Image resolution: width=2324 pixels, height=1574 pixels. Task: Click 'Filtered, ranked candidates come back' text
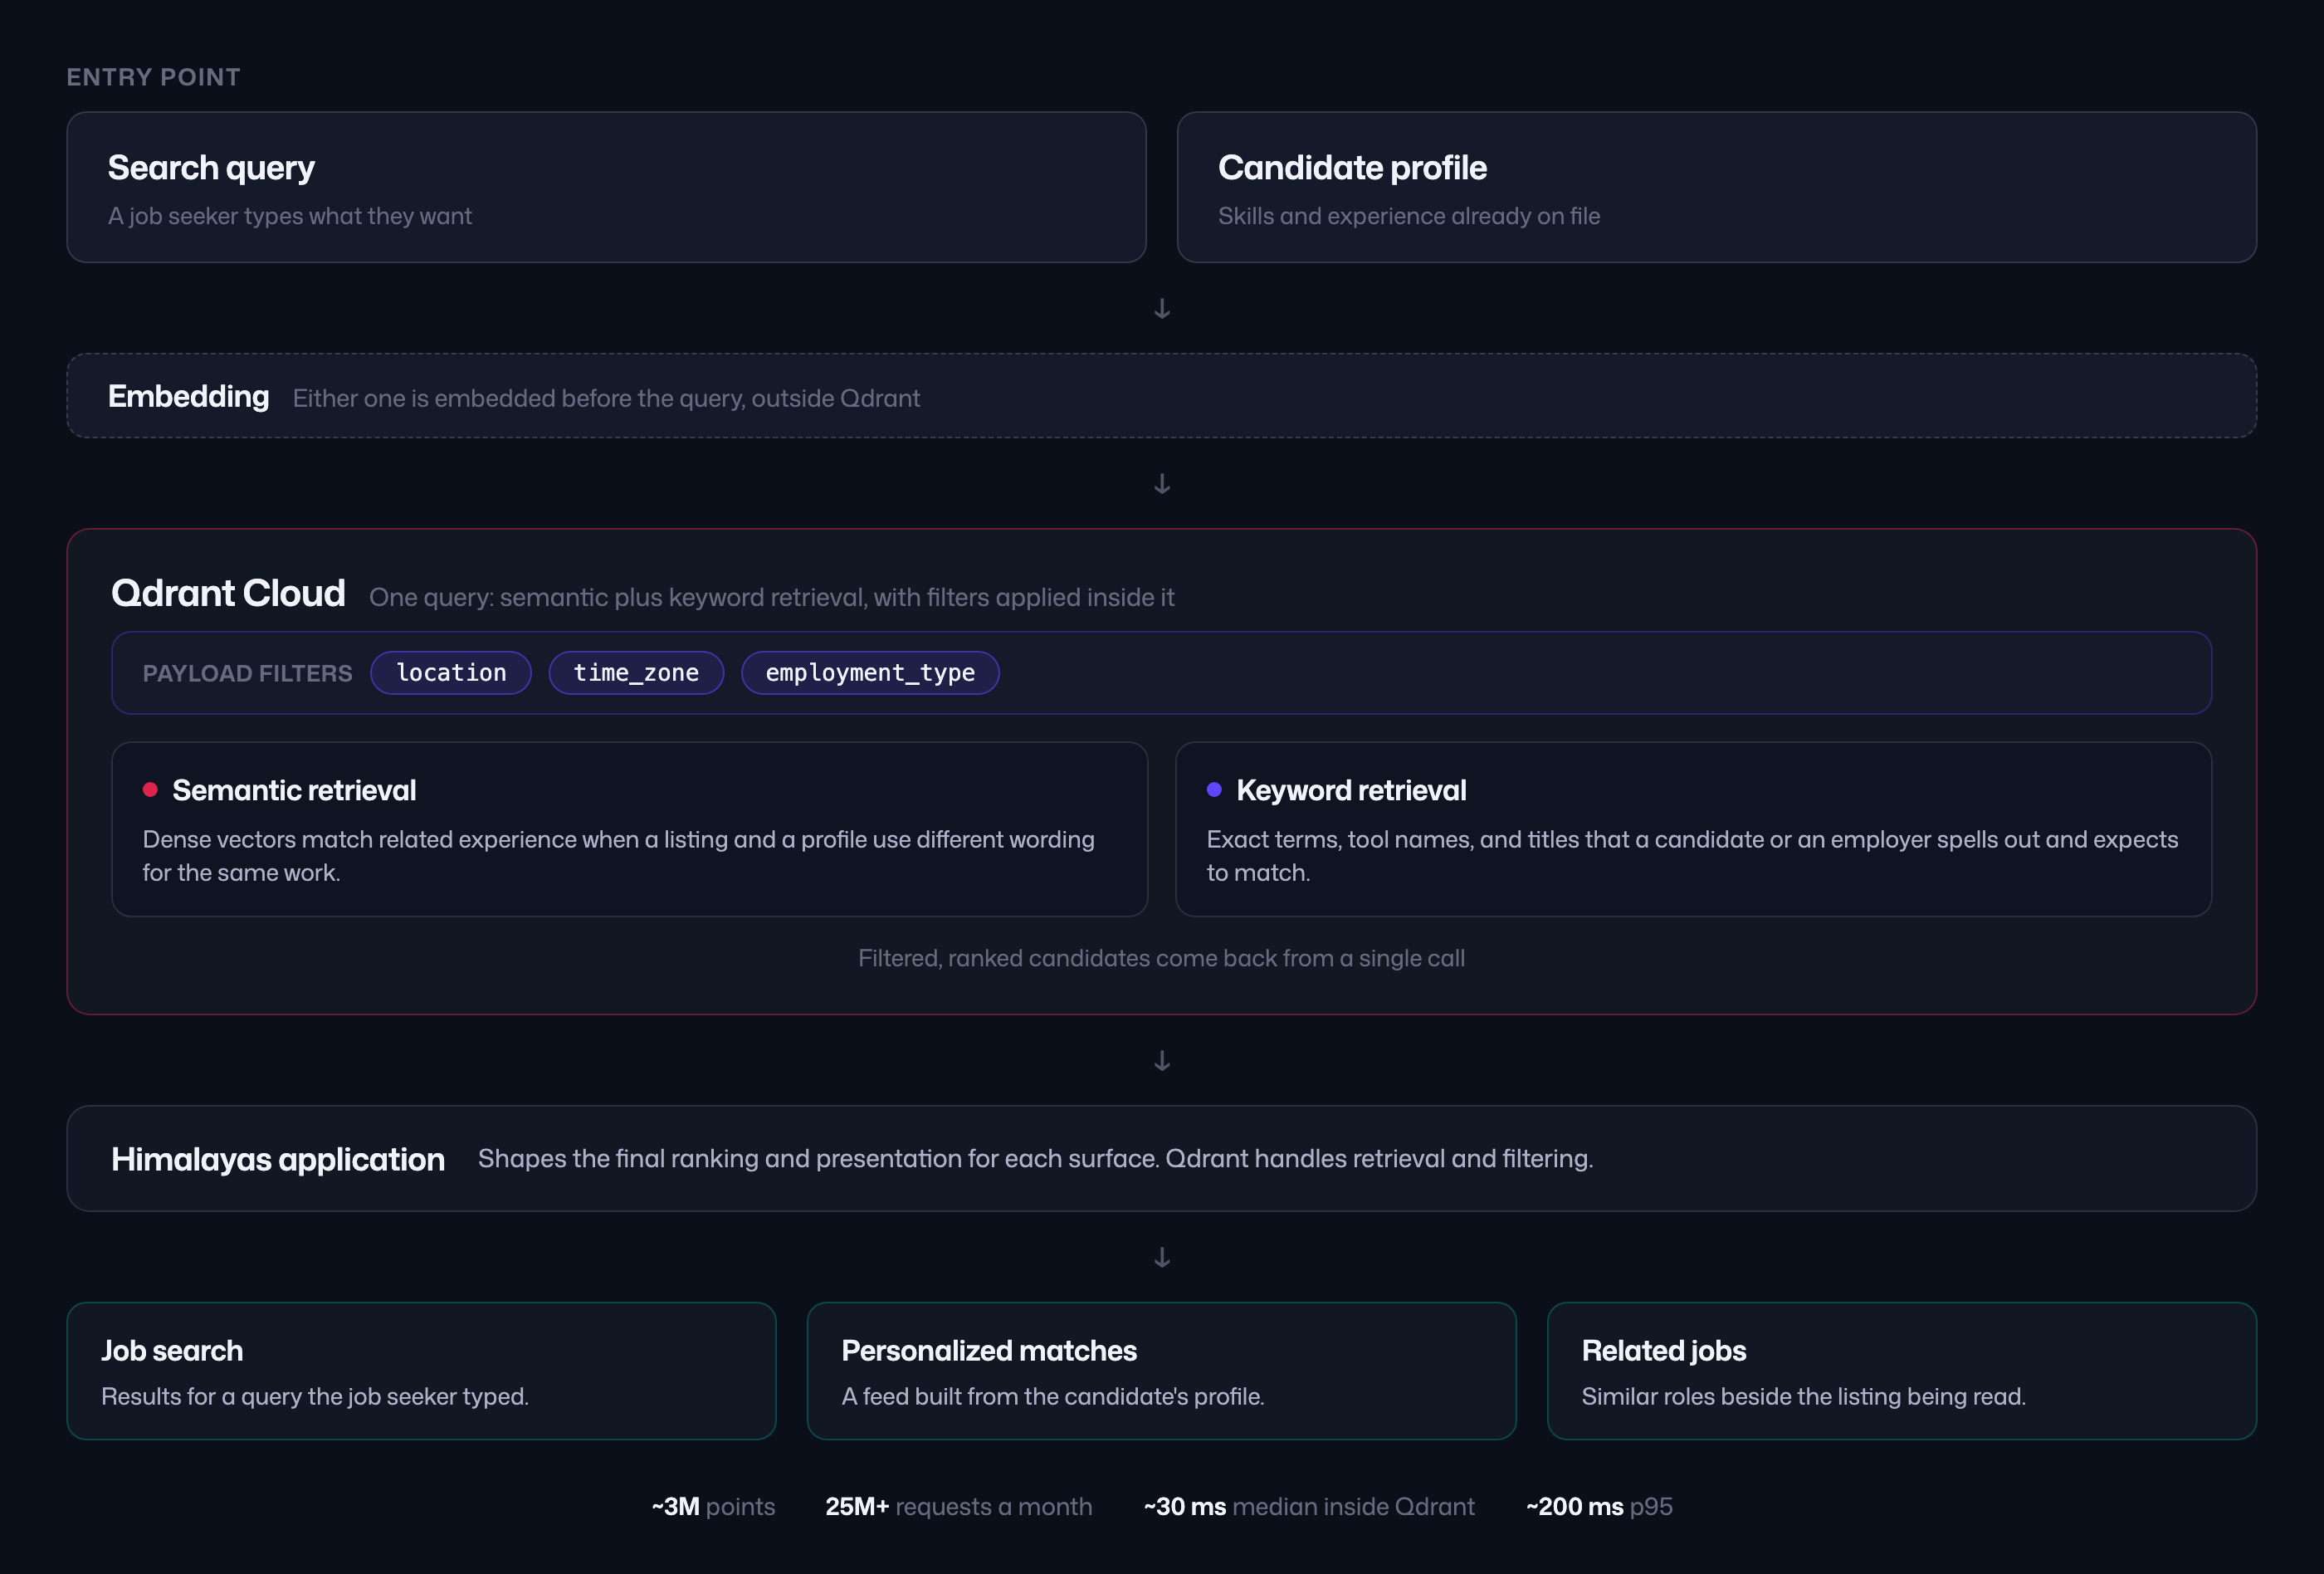click(1161, 958)
